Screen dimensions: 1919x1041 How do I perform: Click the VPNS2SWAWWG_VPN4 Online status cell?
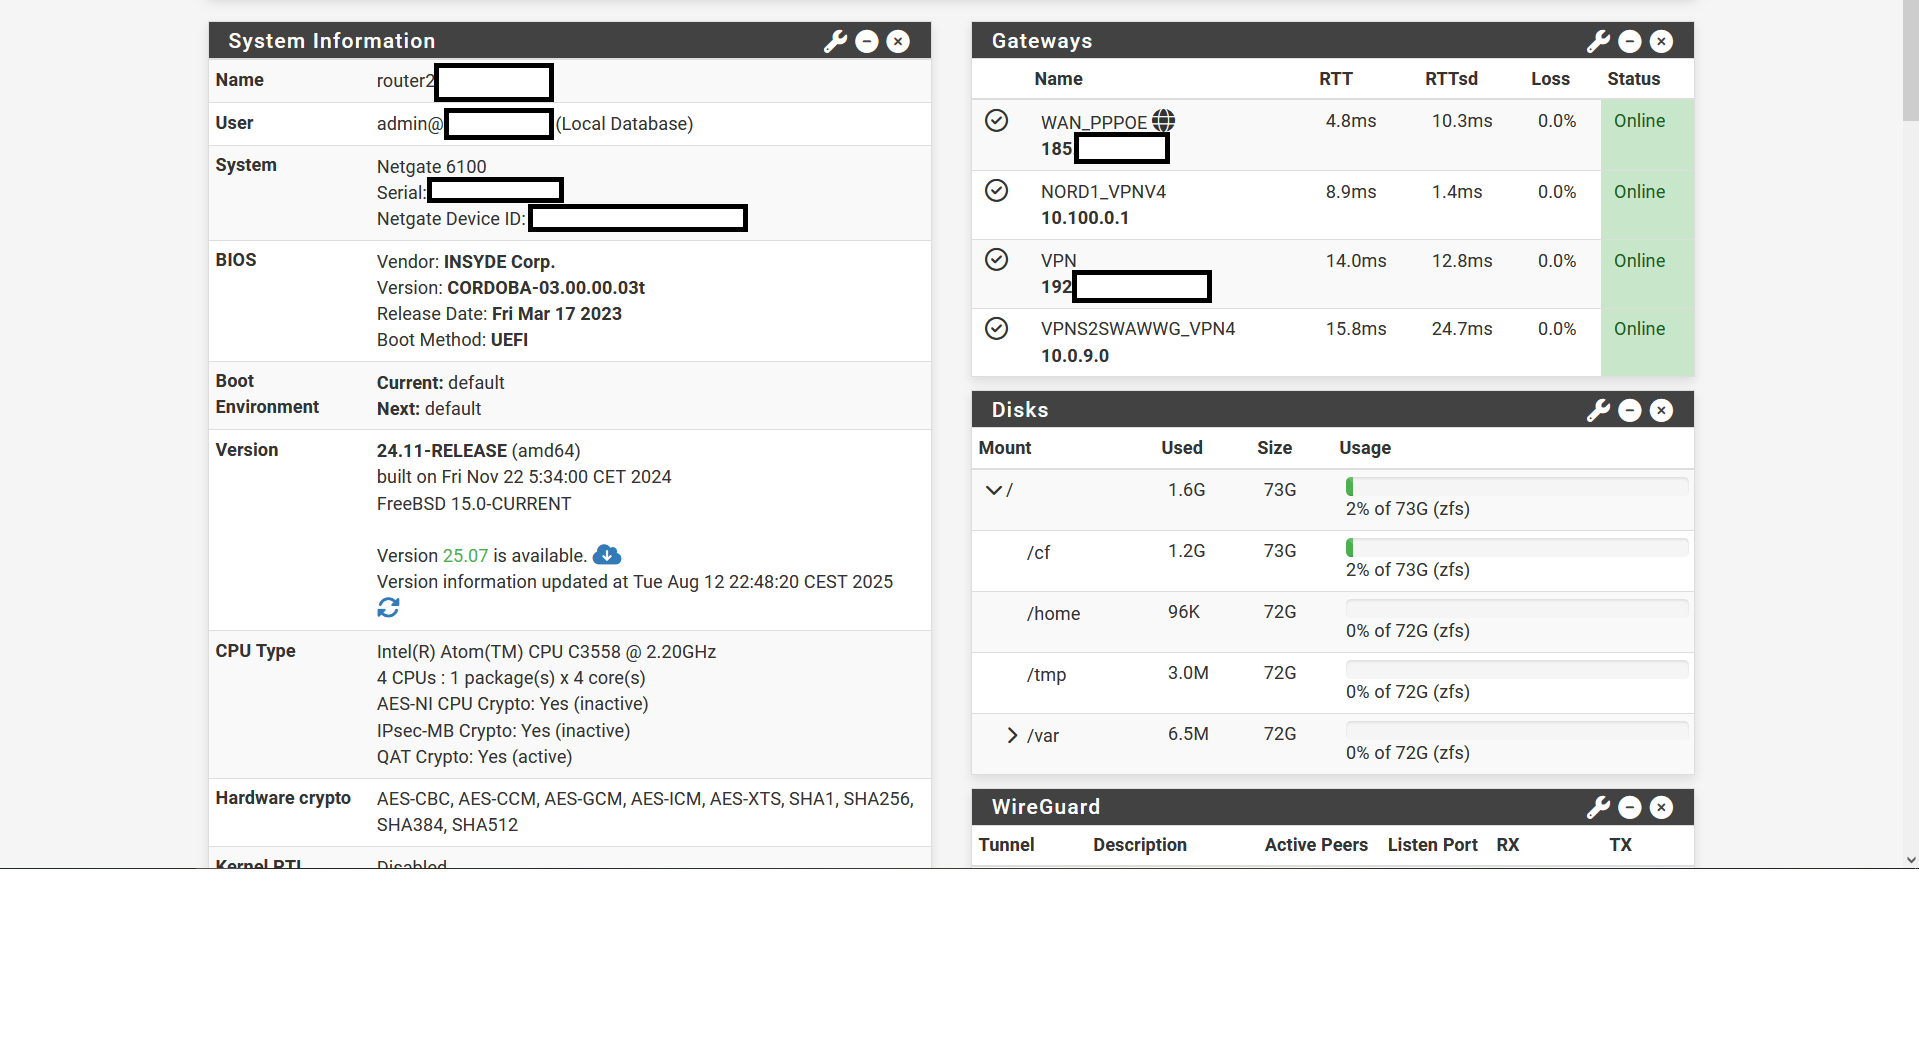(x=1647, y=342)
